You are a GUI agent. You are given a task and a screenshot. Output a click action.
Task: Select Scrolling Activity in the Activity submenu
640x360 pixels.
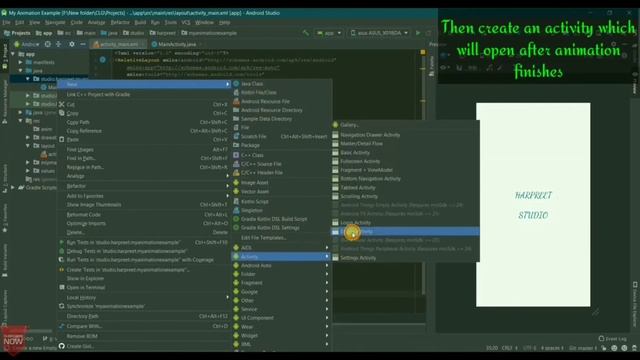click(x=405, y=196)
